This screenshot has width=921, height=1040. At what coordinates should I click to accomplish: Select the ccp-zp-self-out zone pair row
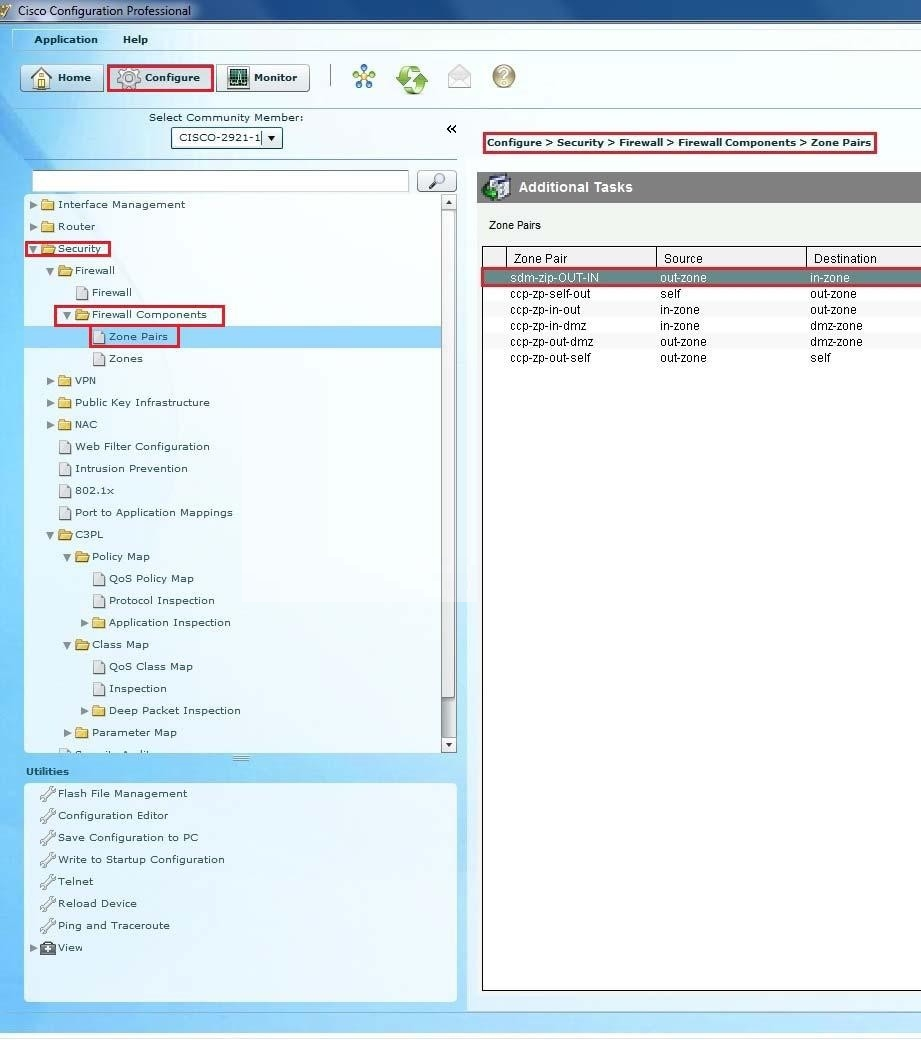702,294
